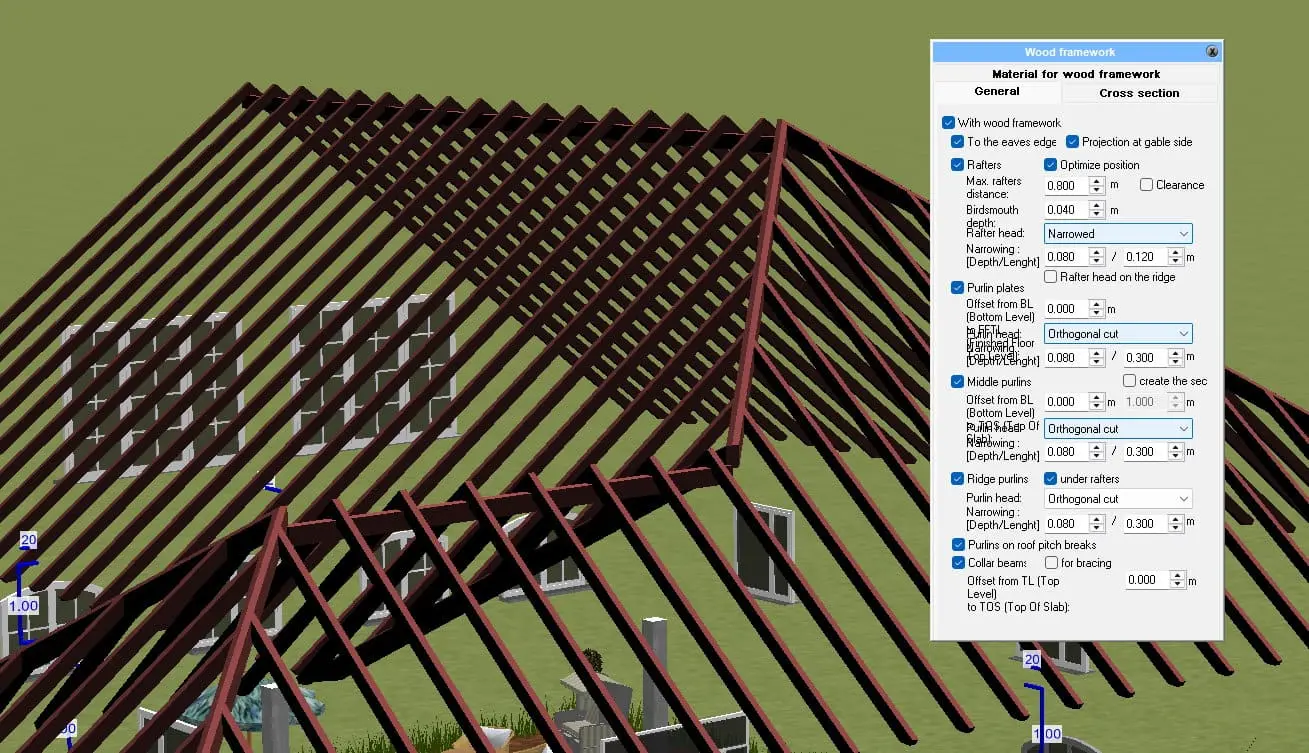Uncheck the under rafters option
This screenshot has width=1309, height=753.
tap(1050, 479)
